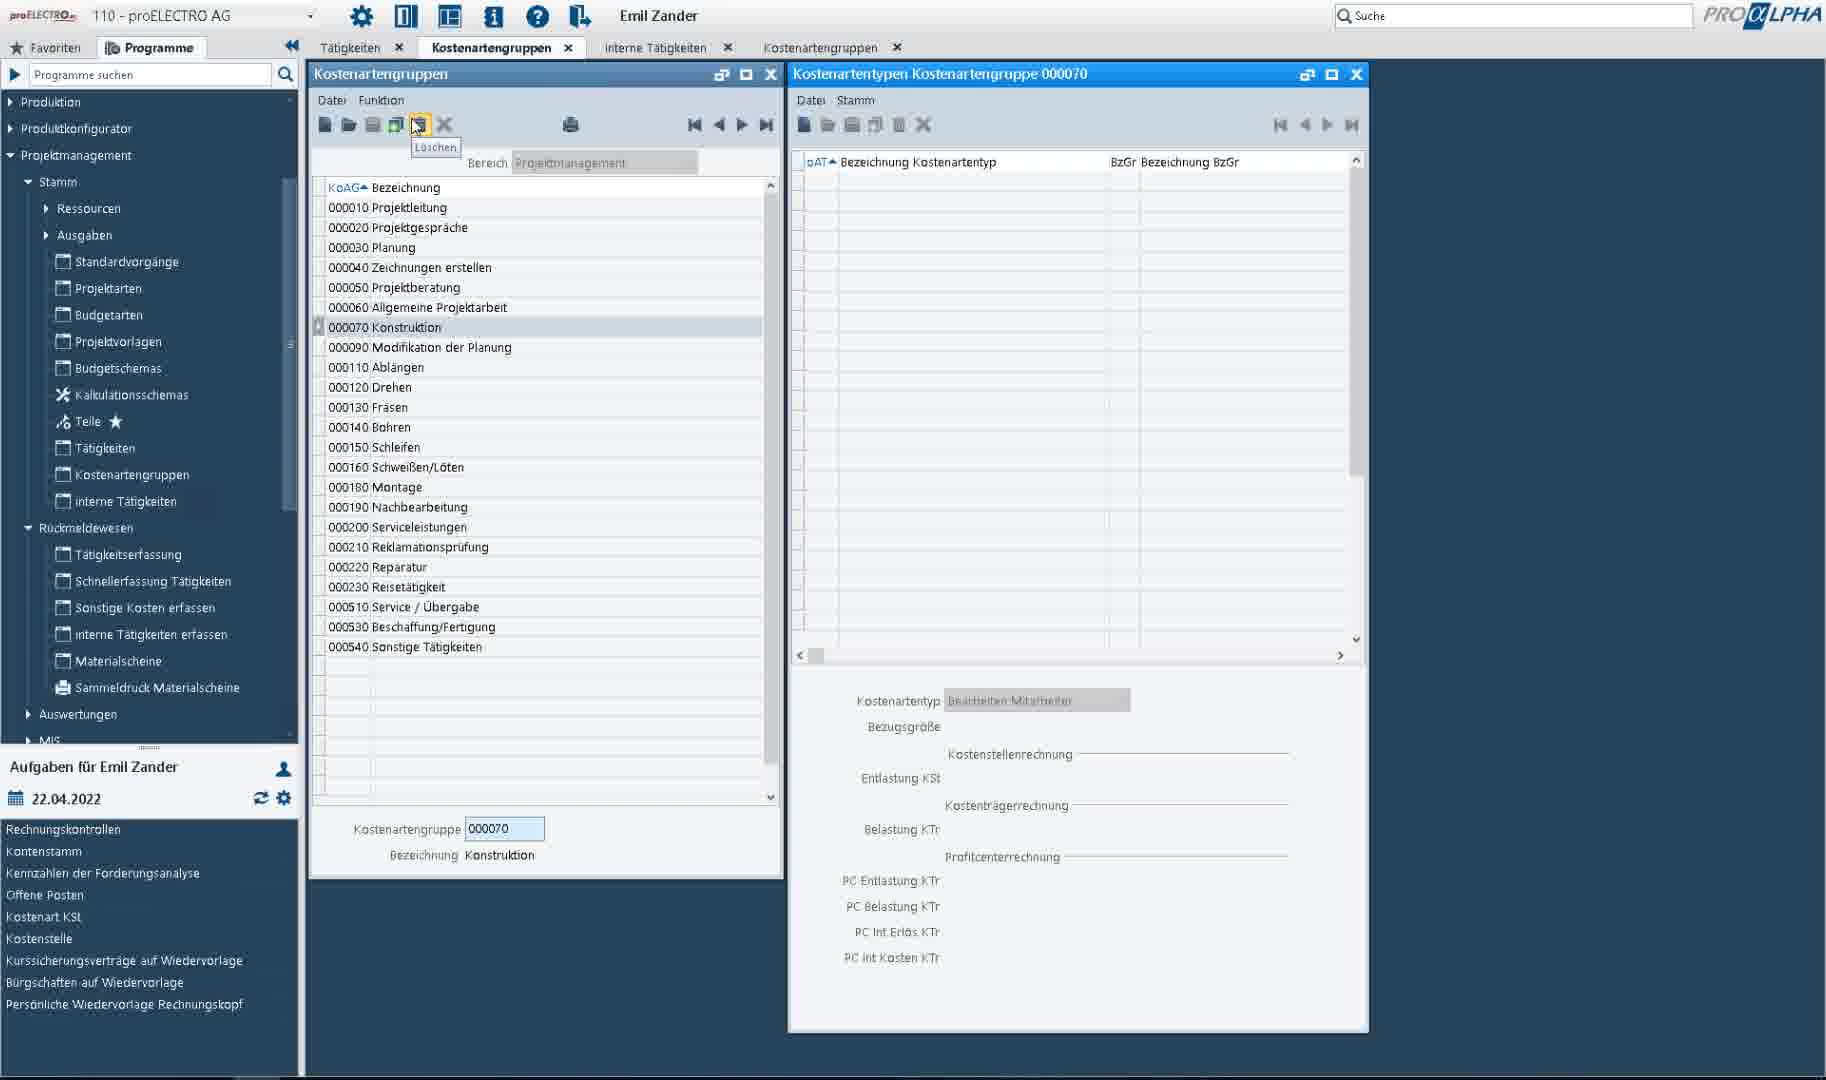
Task: Expand the Auswertungen tree node
Action: tap(28, 714)
